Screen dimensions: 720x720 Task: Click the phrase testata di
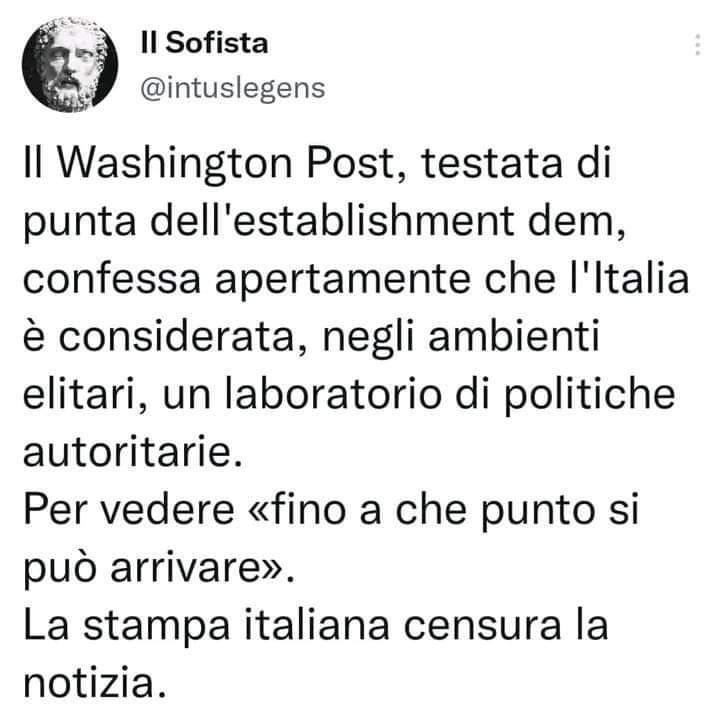click(516, 163)
